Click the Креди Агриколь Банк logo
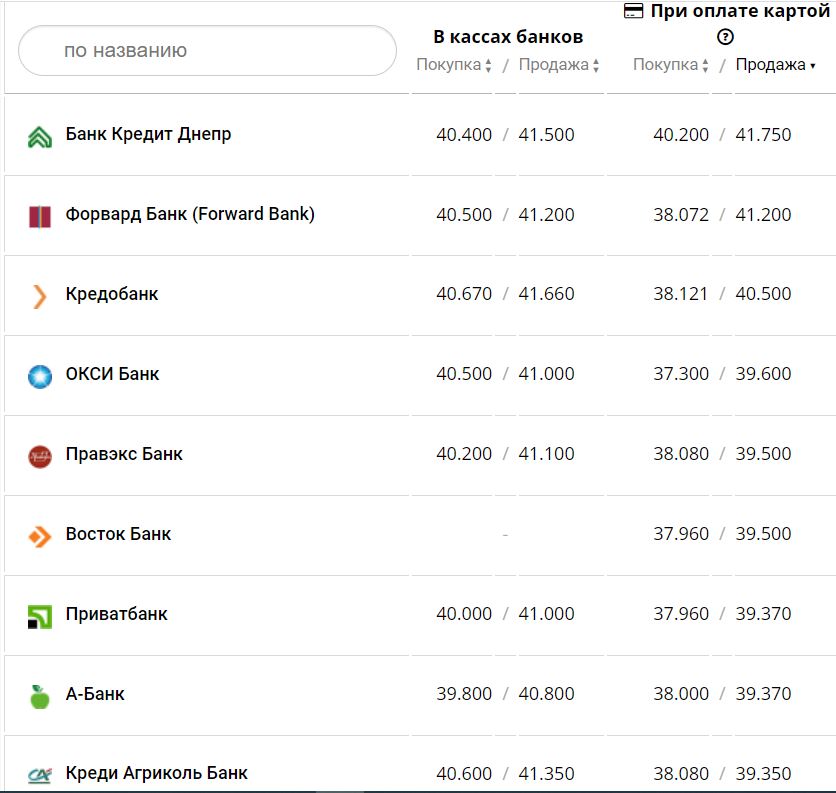The image size is (836, 793). coord(39,775)
